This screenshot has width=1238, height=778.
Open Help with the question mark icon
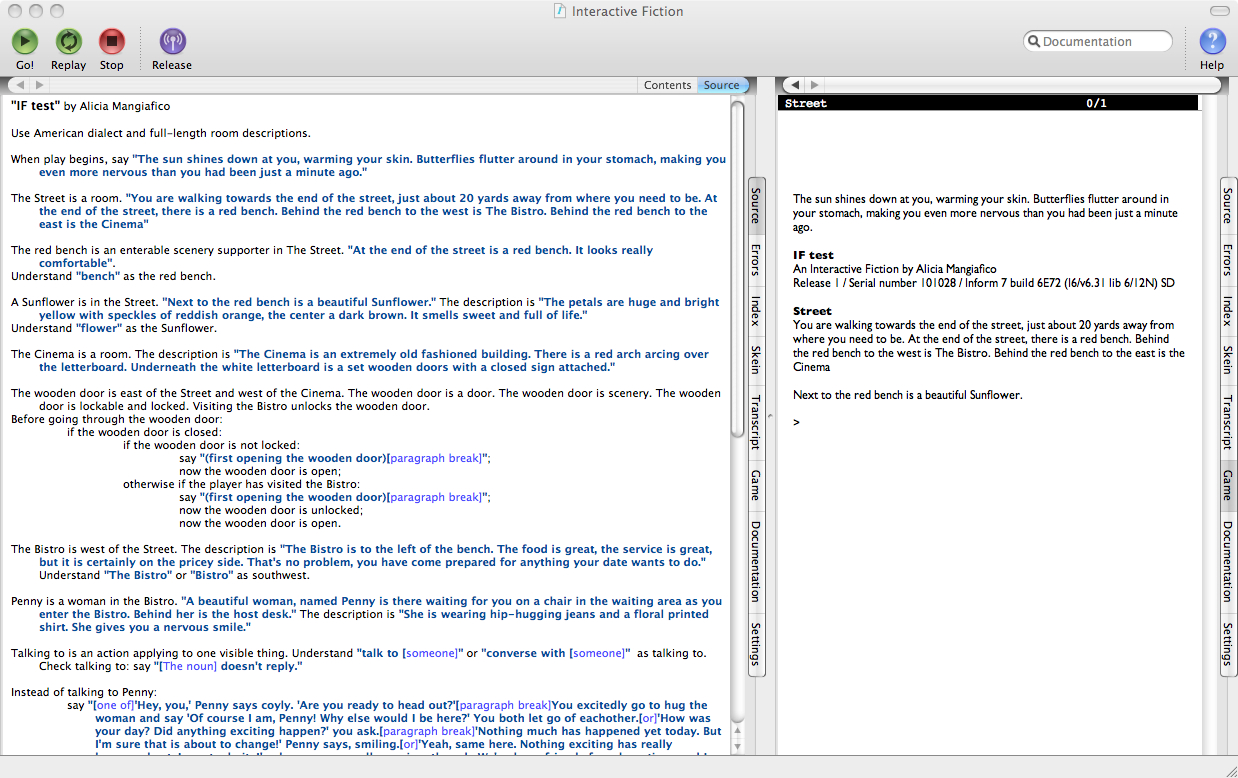coord(1212,42)
